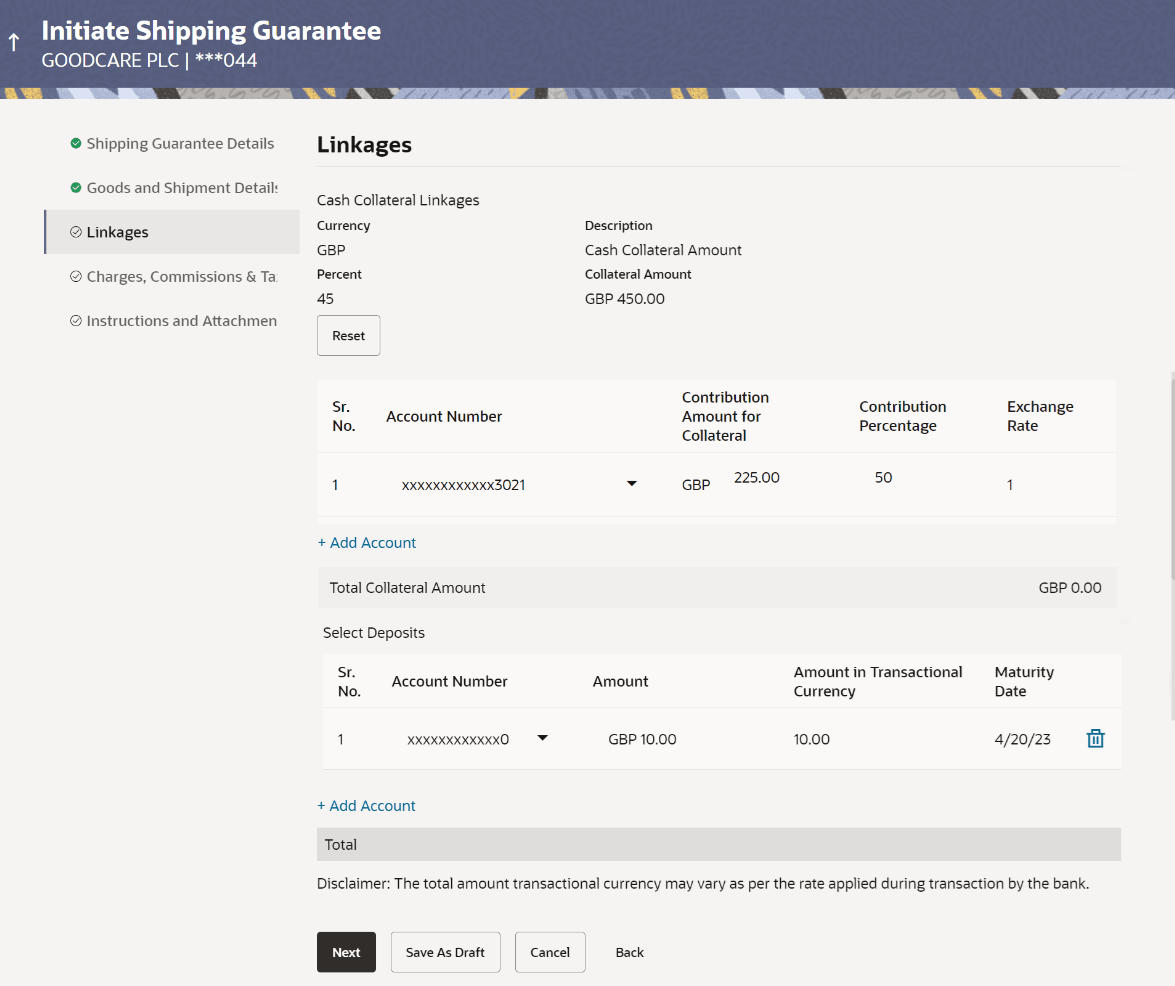Image resolution: width=1175 pixels, height=986 pixels.
Task: Click green check icon beside Shipping Guarantee Details
Action: pos(76,143)
